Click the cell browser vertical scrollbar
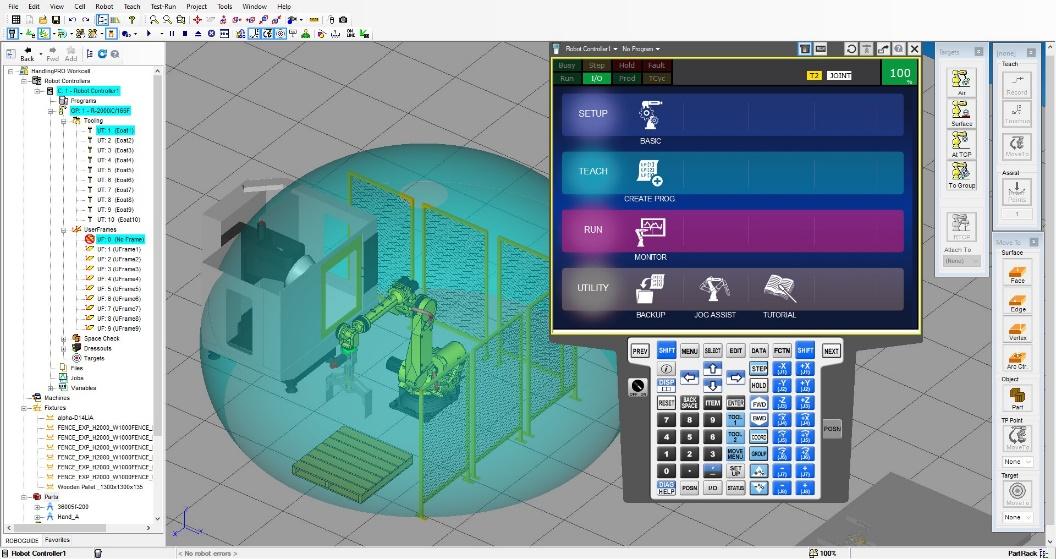 (x=158, y=294)
